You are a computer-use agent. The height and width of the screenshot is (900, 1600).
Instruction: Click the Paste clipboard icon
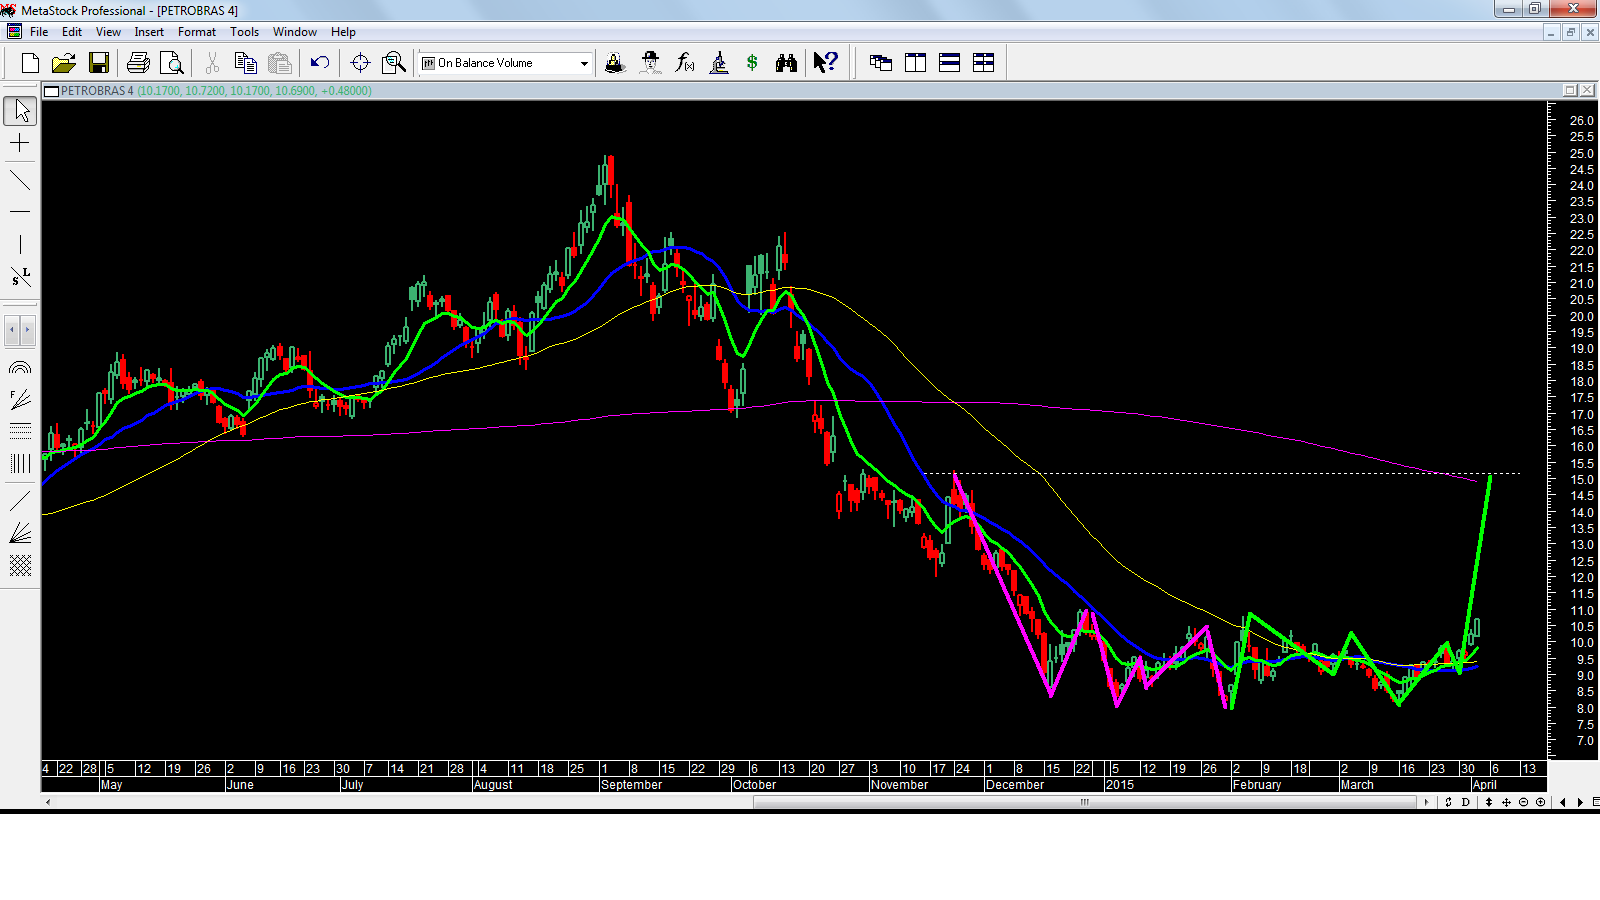point(280,63)
